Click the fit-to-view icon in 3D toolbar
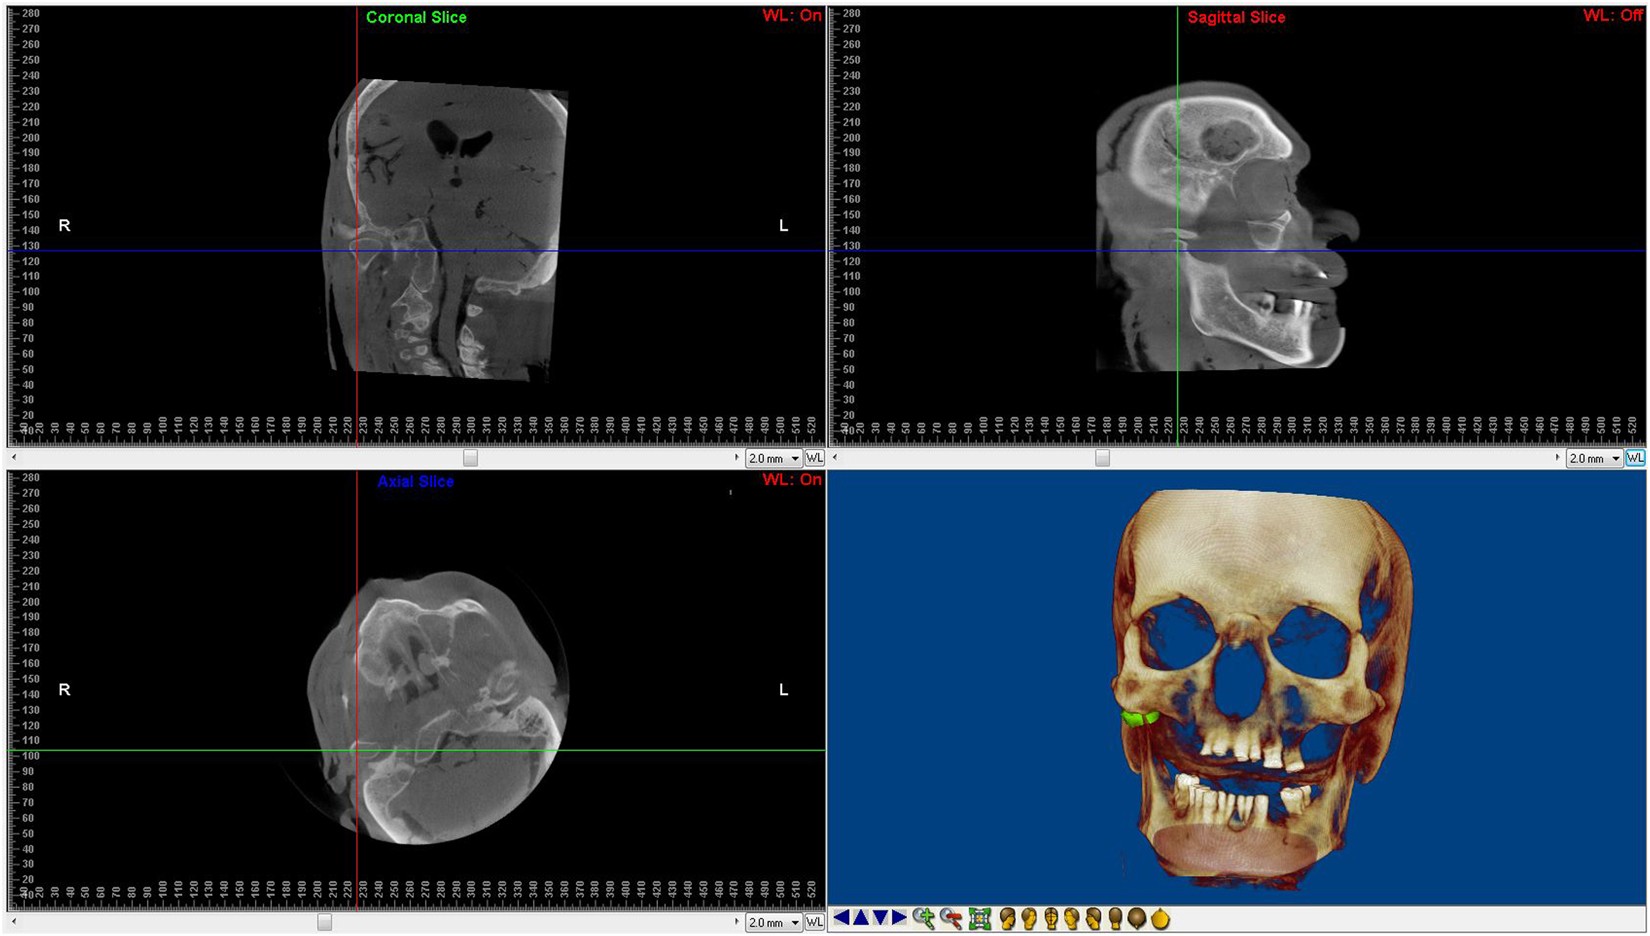Image resolution: width=1650 pixels, height=936 pixels. (x=980, y=920)
